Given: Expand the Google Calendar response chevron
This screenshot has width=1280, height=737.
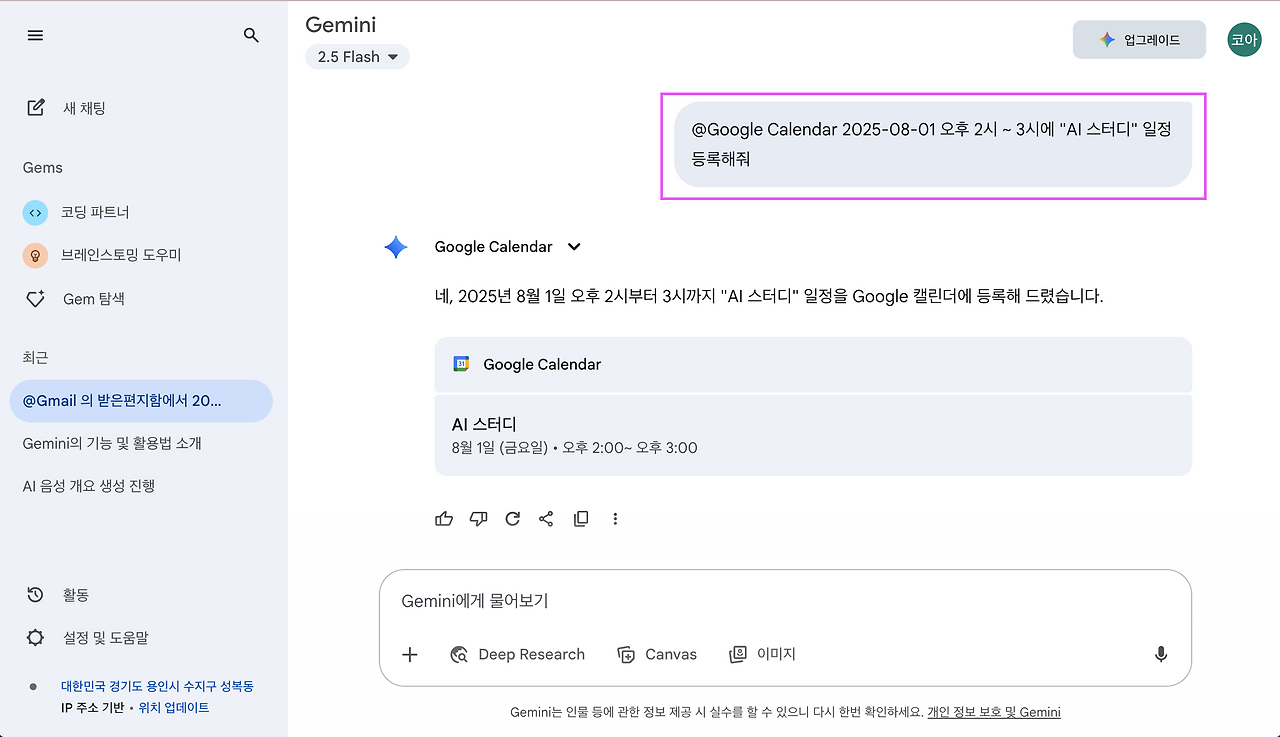Looking at the screenshot, I should (574, 247).
